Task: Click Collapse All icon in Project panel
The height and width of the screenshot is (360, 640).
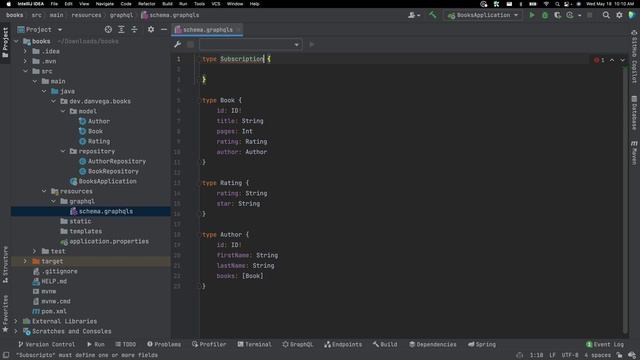Action: click(134, 29)
